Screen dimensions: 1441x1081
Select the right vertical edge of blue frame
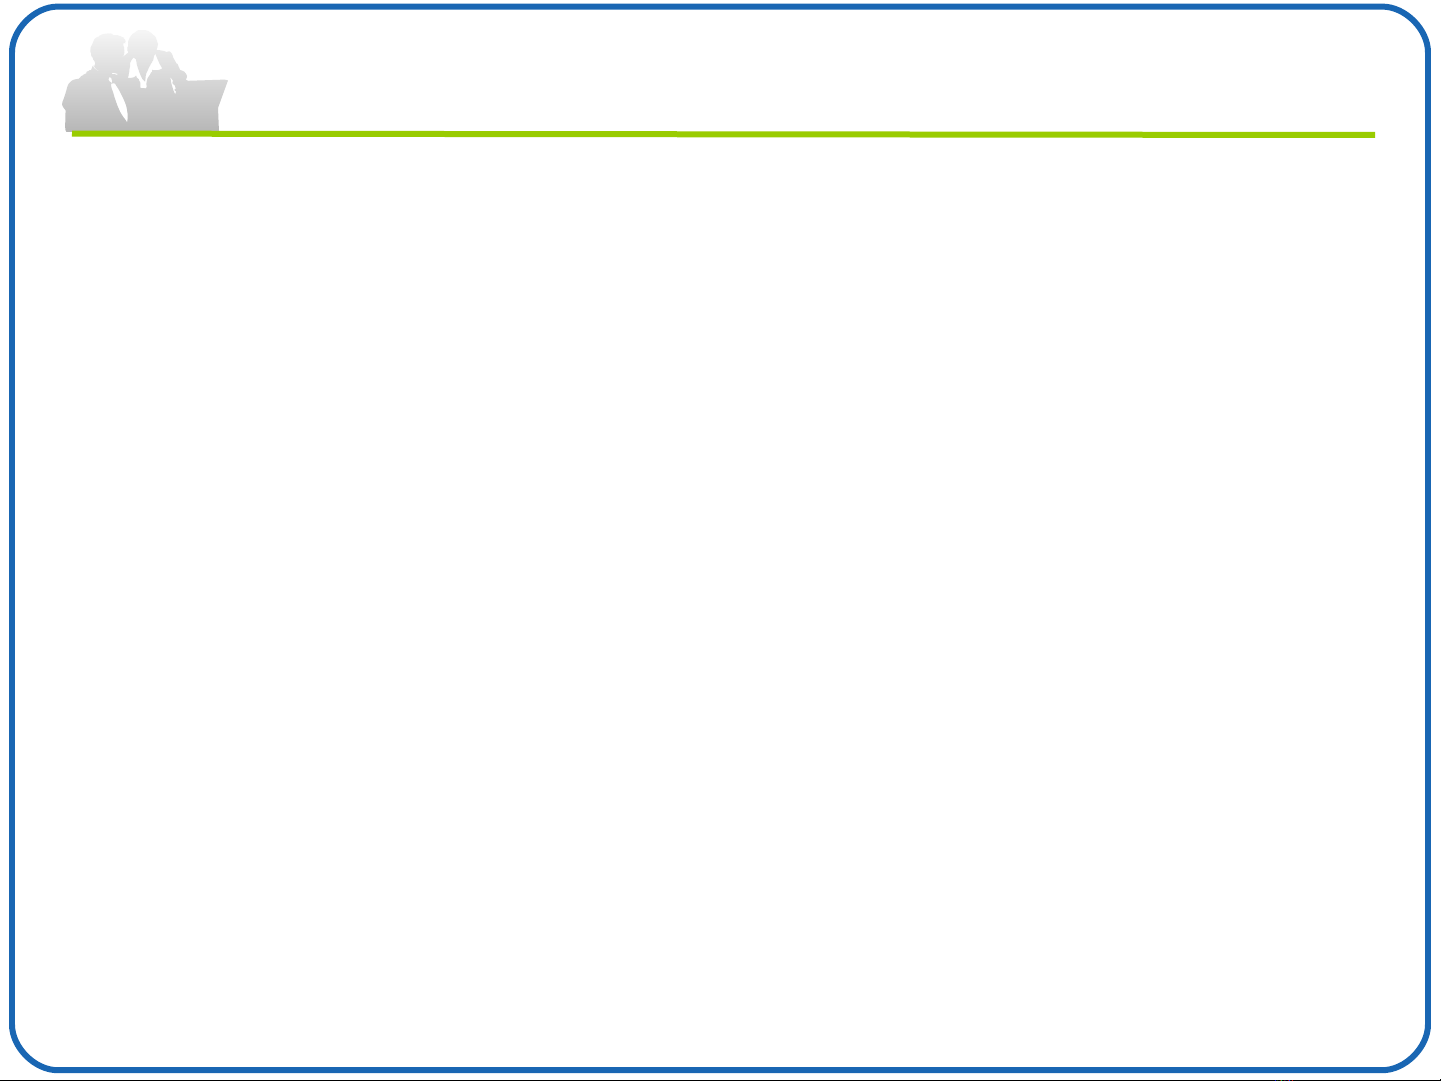pos(1428,540)
